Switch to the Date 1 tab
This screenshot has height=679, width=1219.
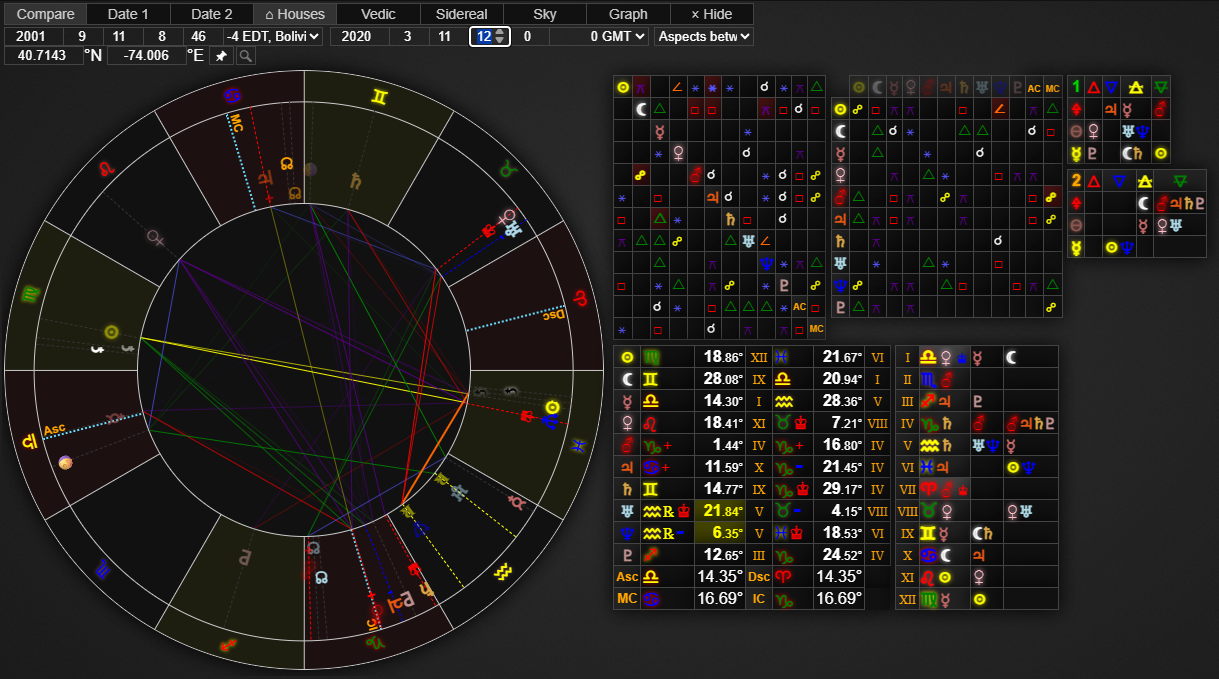click(x=128, y=14)
